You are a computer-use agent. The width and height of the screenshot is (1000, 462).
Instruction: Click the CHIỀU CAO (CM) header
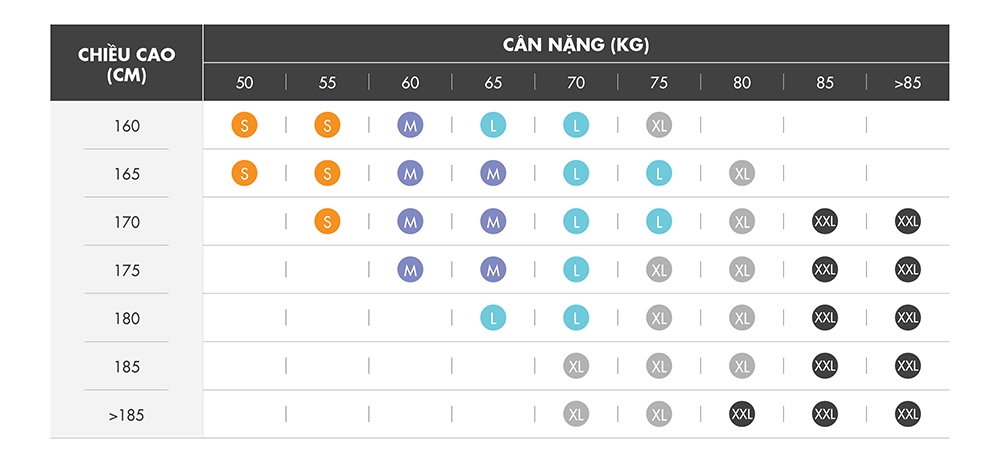click(x=126, y=64)
